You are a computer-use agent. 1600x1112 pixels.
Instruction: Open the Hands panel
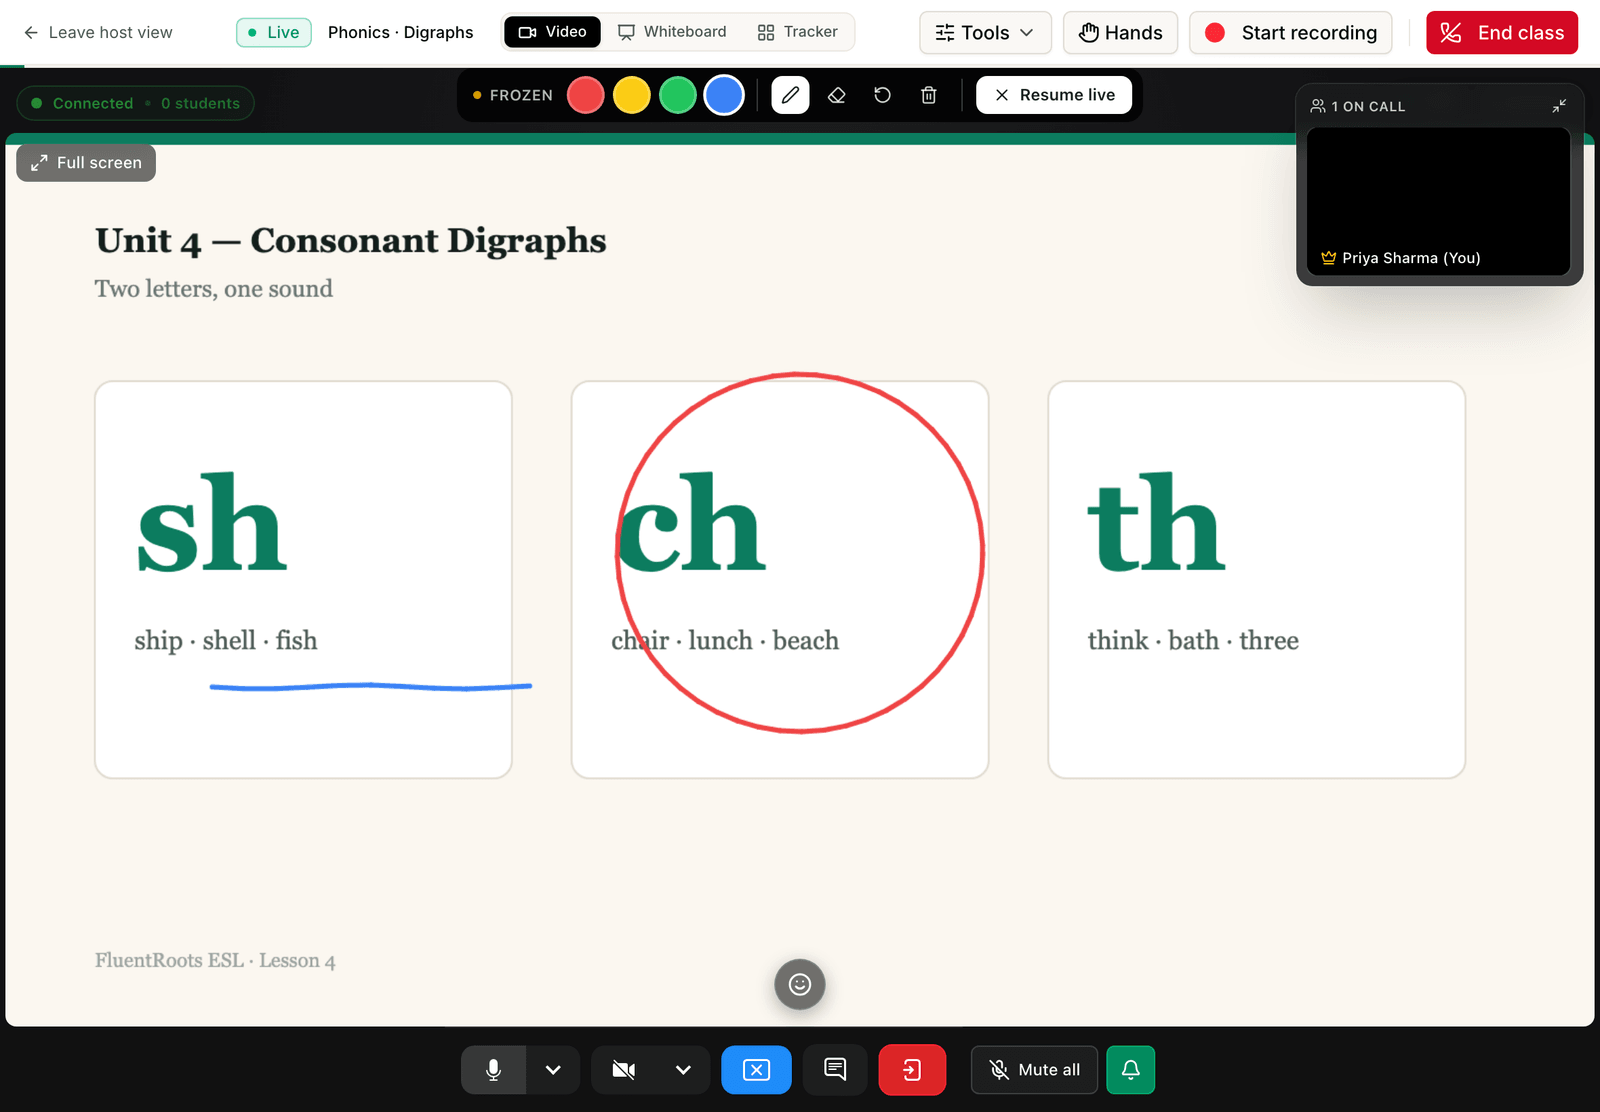coord(1120,33)
